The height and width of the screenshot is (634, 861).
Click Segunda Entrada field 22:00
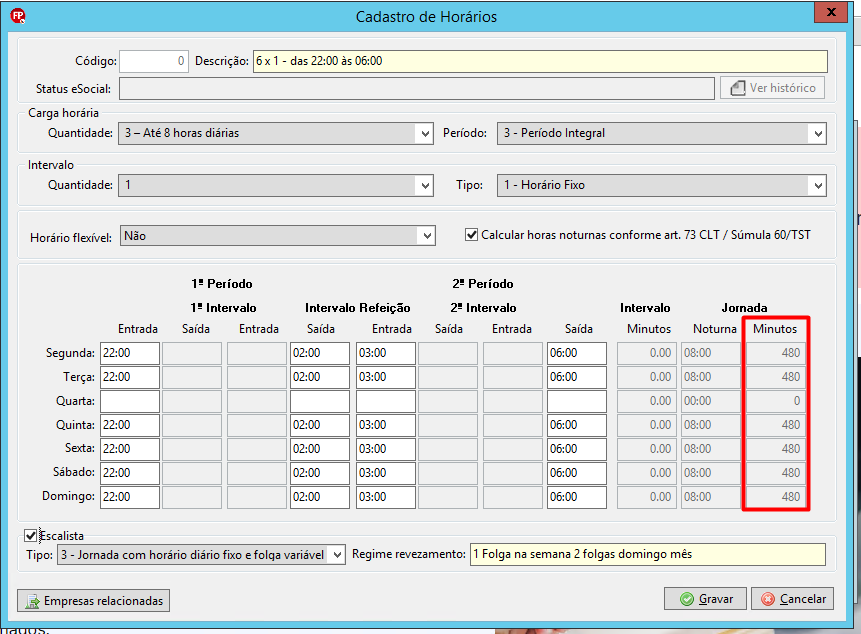coord(130,354)
